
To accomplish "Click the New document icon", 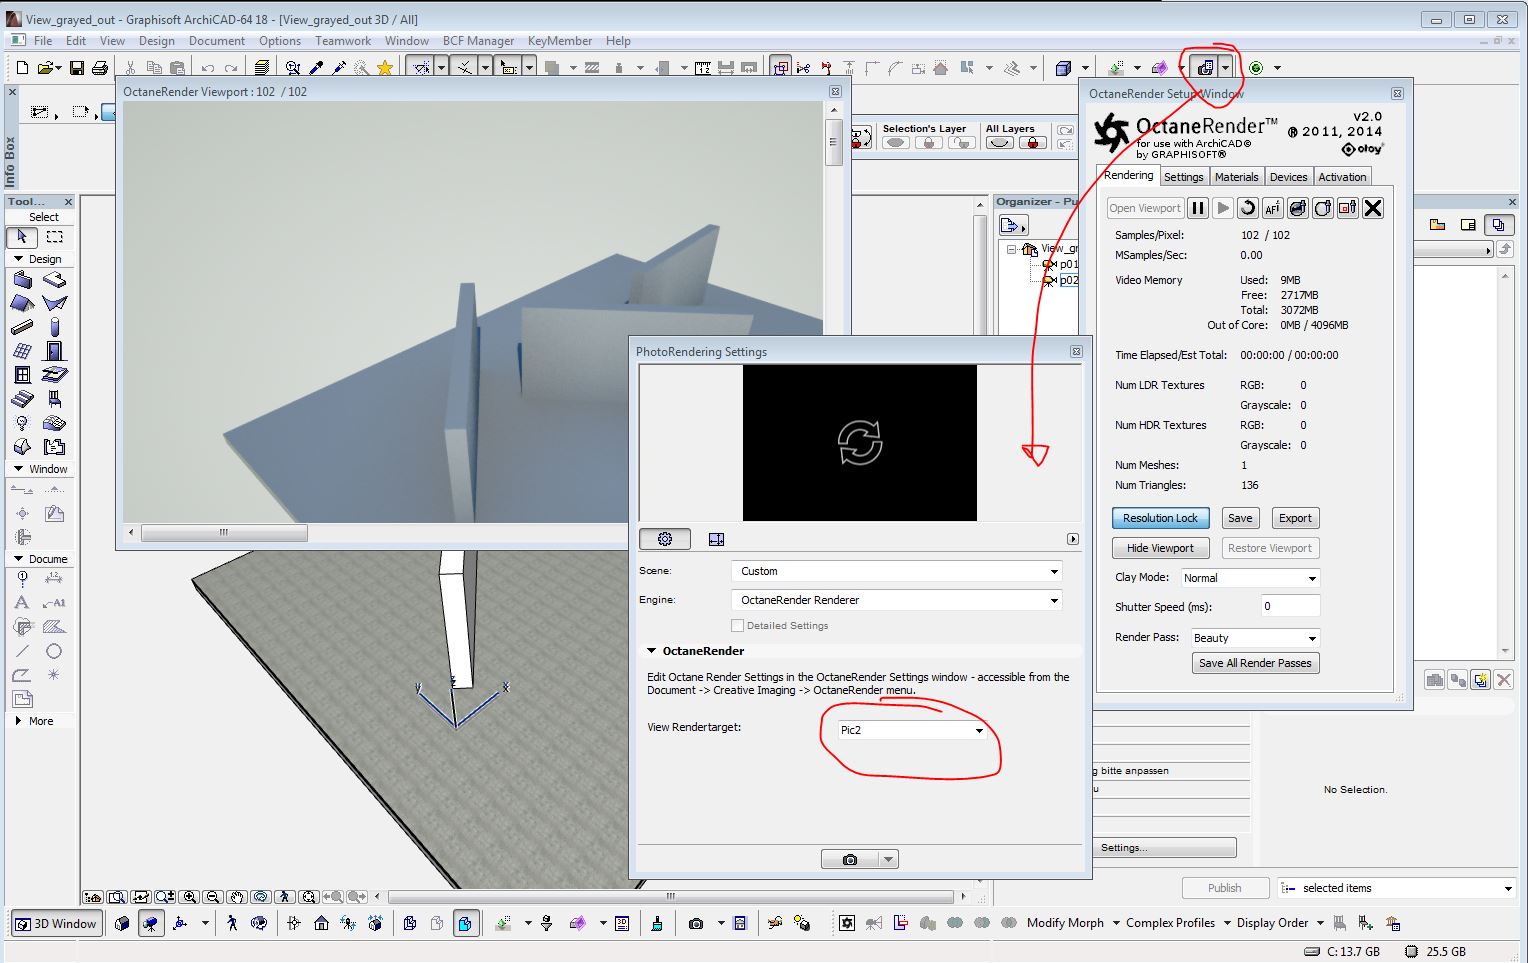I will 22,68.
